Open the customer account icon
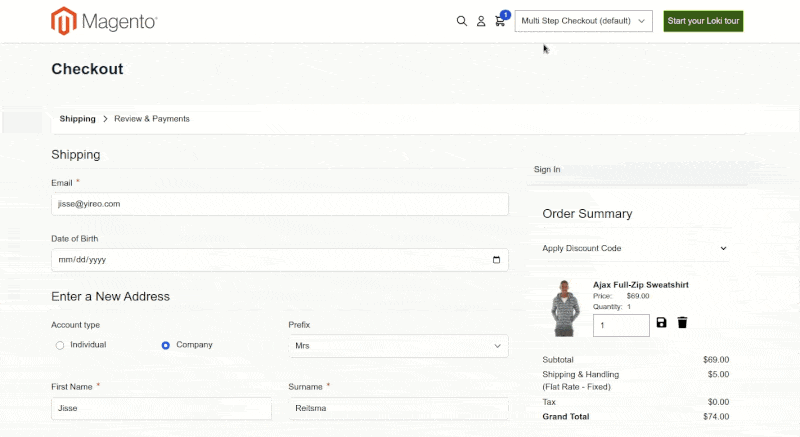800x437 pixels. (x=481, y=21)
